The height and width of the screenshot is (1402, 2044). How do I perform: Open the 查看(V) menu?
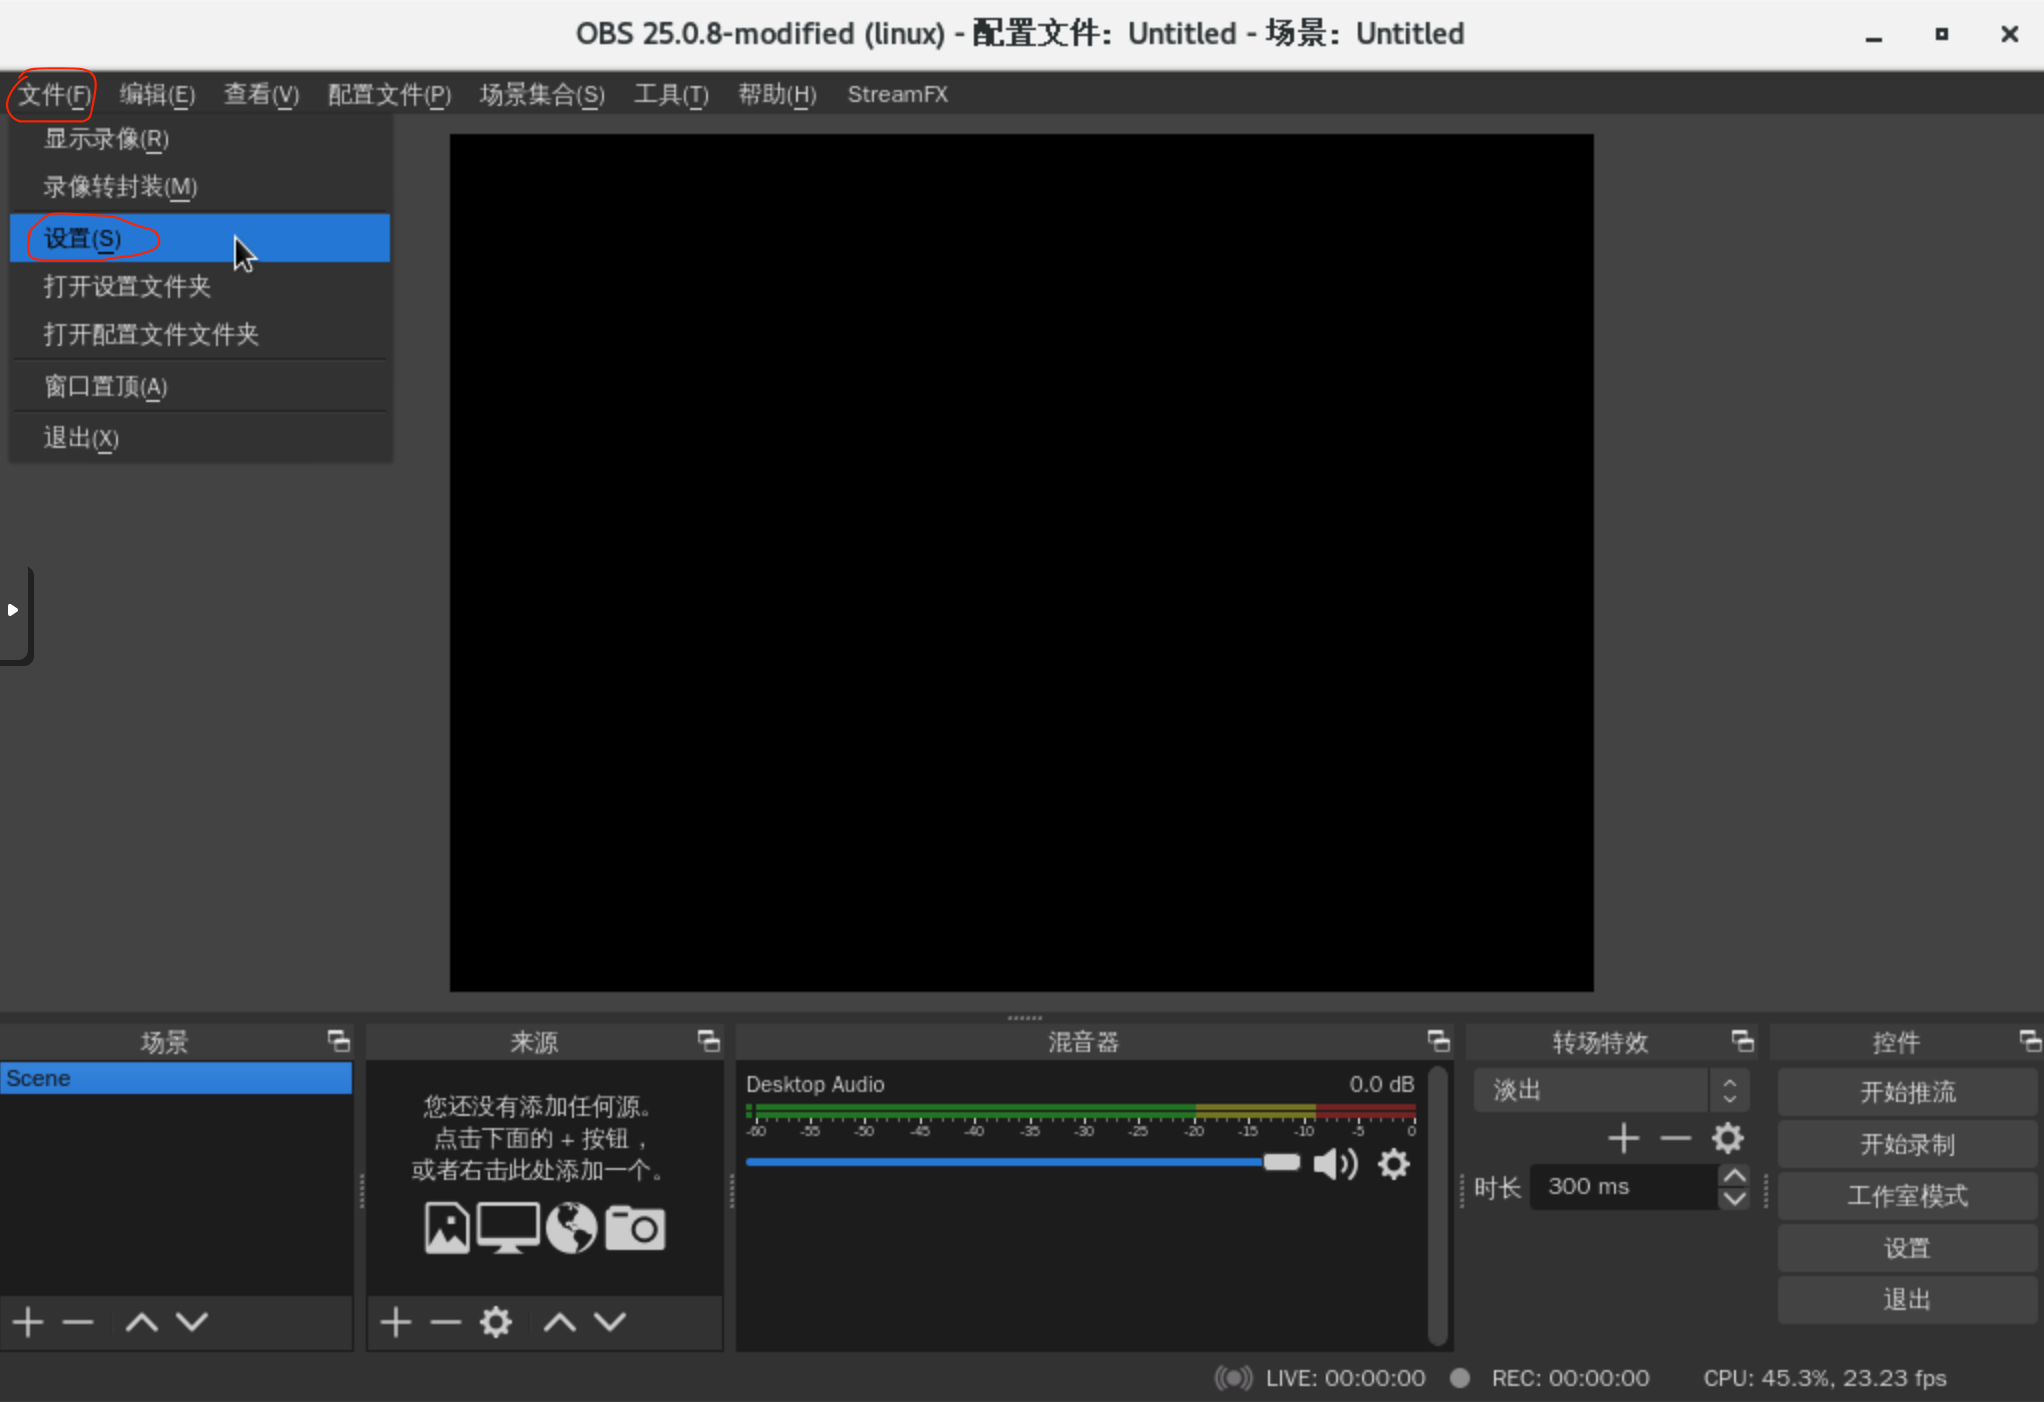[x=261, y=95]
